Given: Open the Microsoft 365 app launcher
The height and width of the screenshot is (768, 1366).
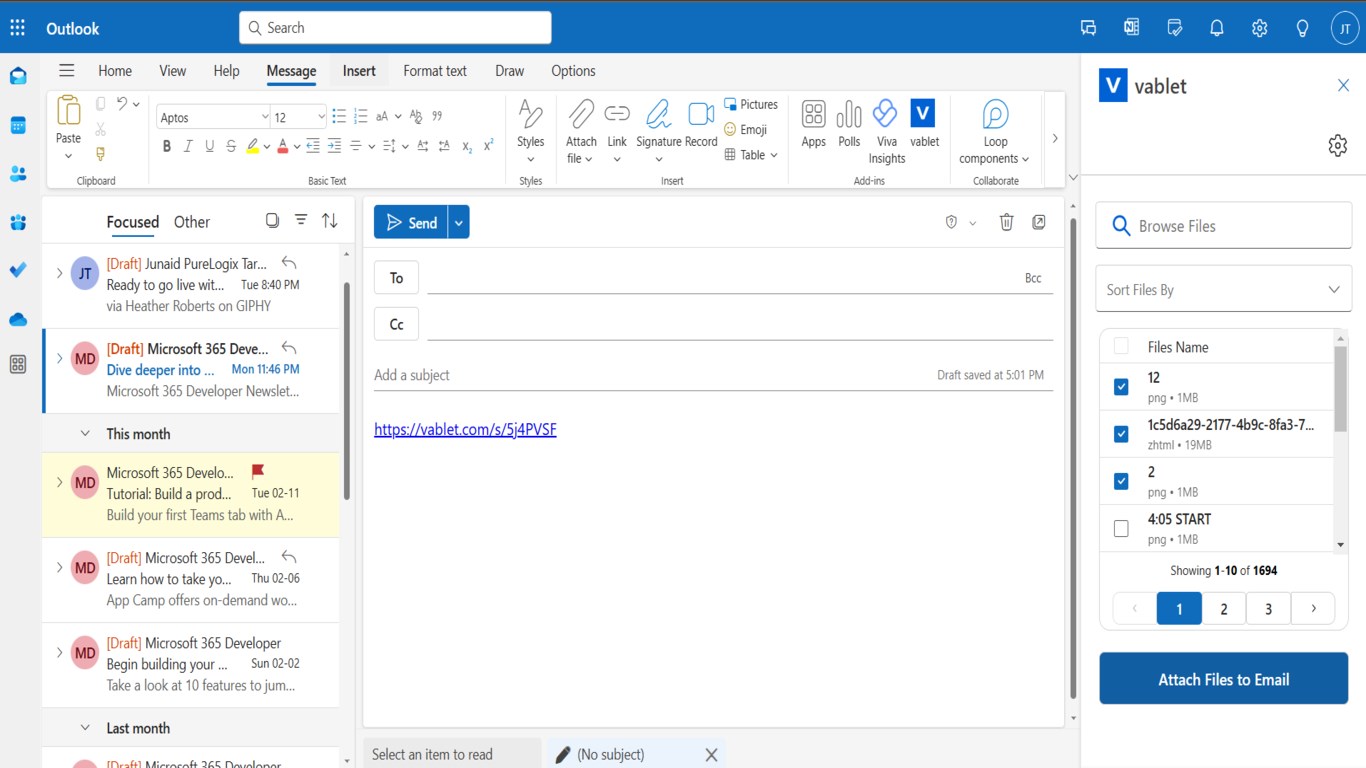Looking at the screenshot, I should point(17,28).
